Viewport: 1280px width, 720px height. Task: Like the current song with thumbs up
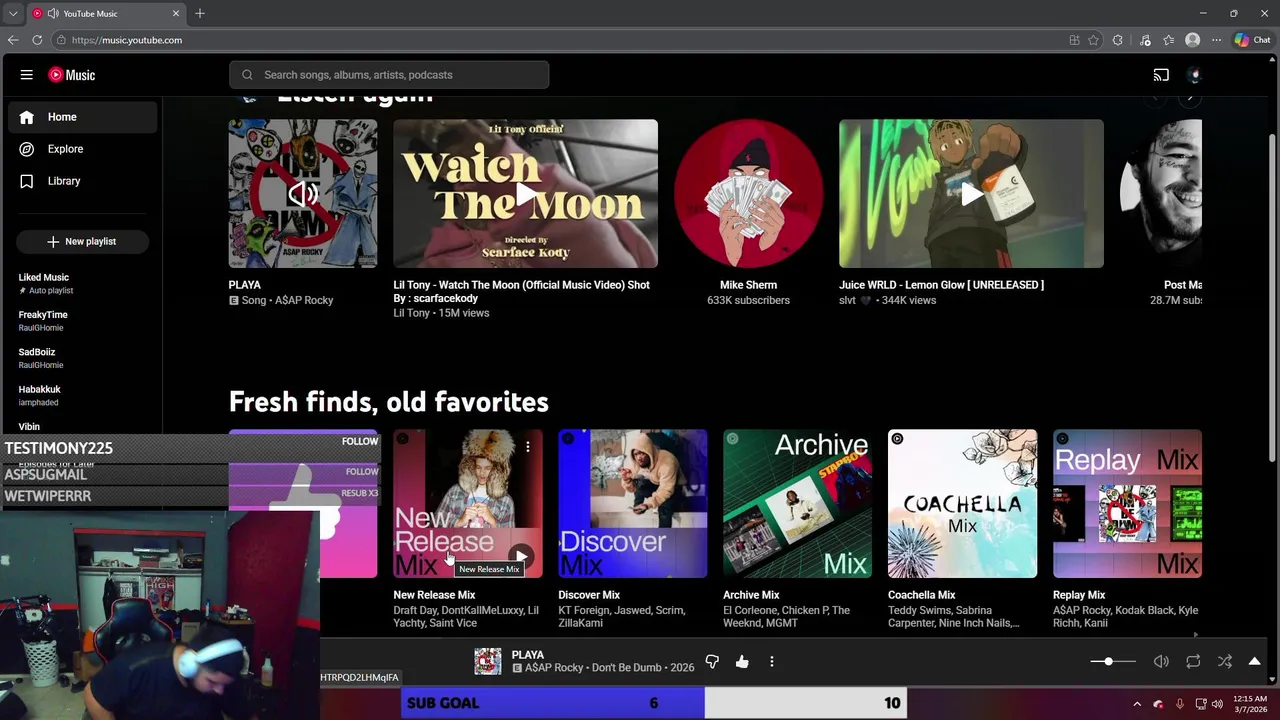pos(742,662)
